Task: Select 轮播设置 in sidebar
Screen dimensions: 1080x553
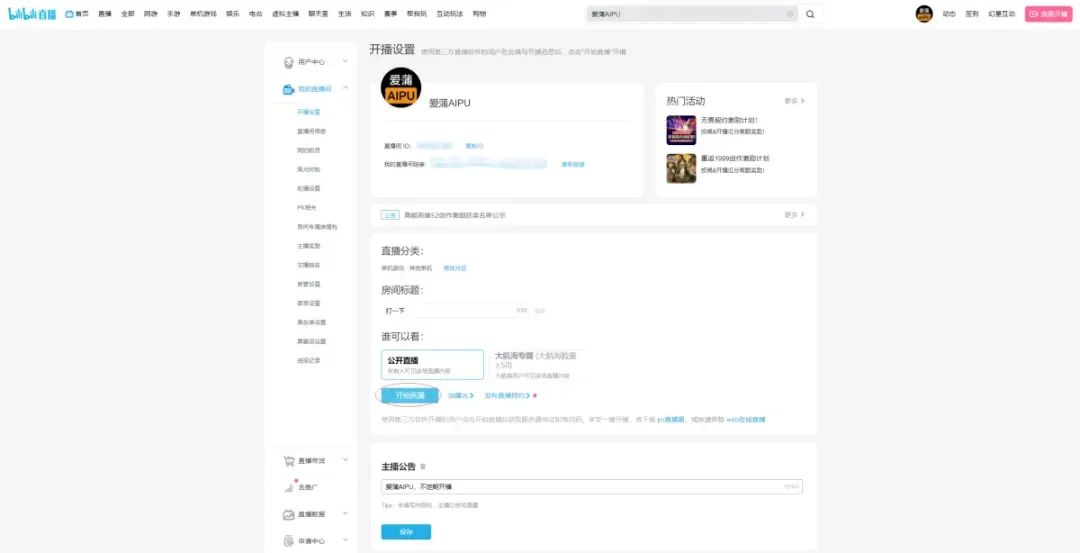Action: coord(309,188)
